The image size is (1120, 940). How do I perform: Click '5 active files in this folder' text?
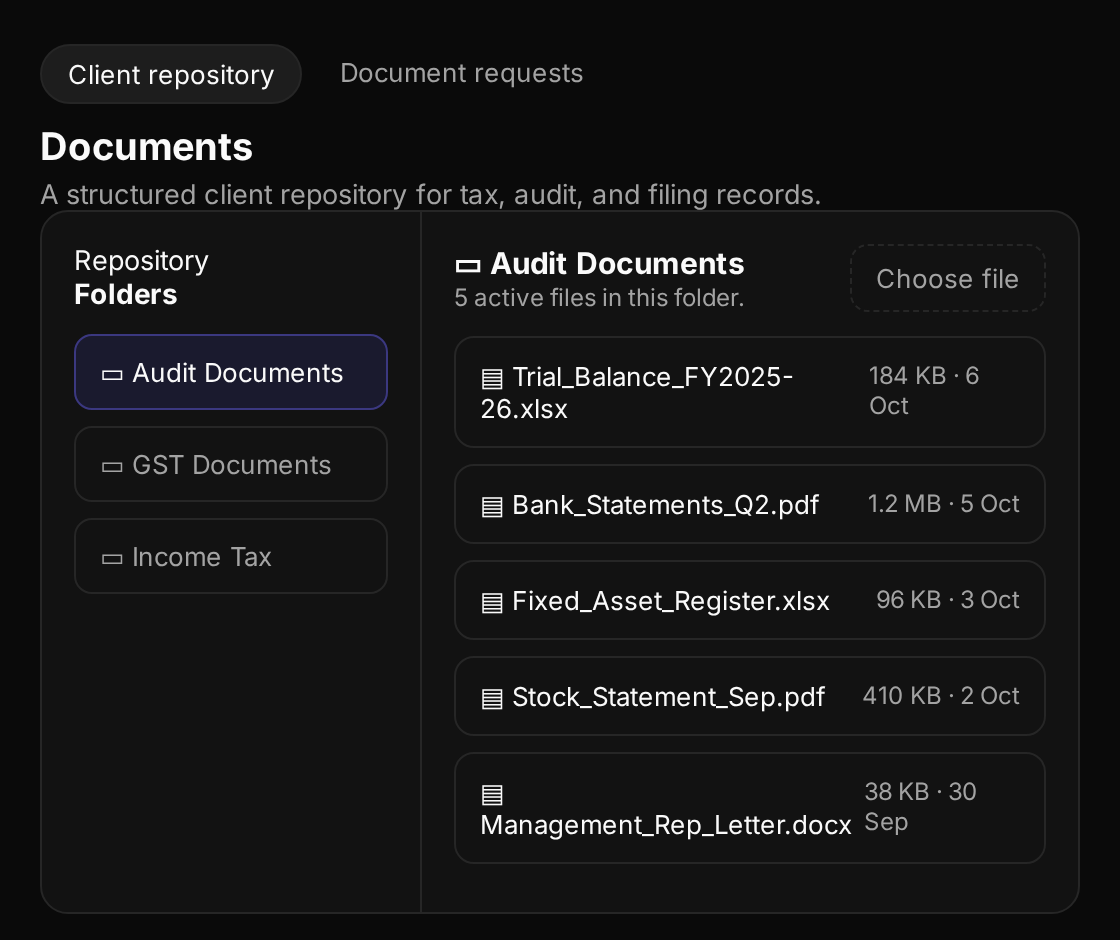[x=599, y=297]
